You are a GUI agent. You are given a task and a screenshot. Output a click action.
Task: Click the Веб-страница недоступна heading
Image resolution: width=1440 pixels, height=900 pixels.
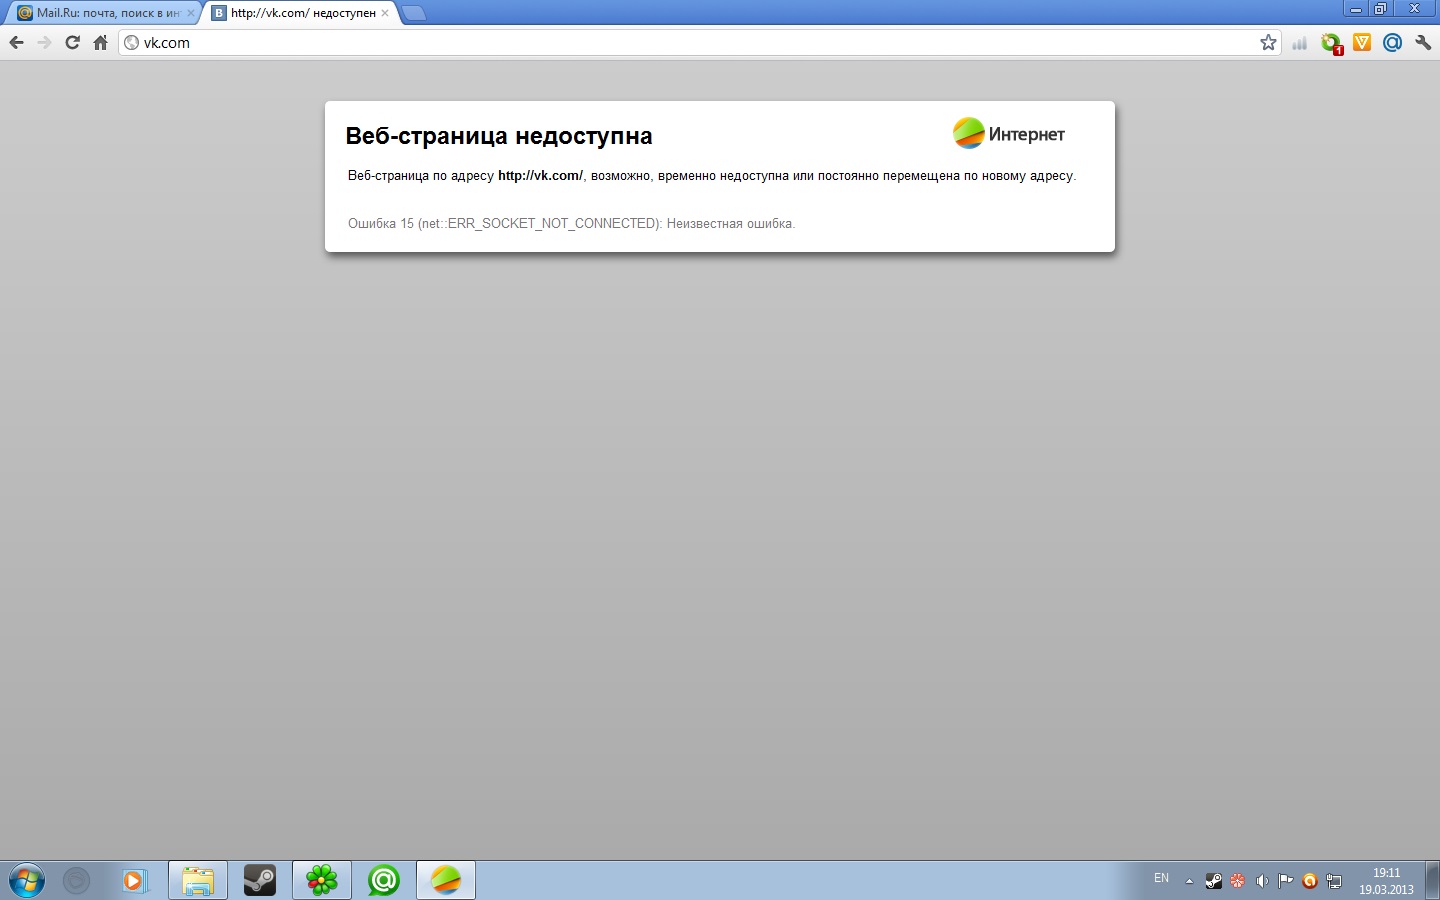click(x=499, y=136)
